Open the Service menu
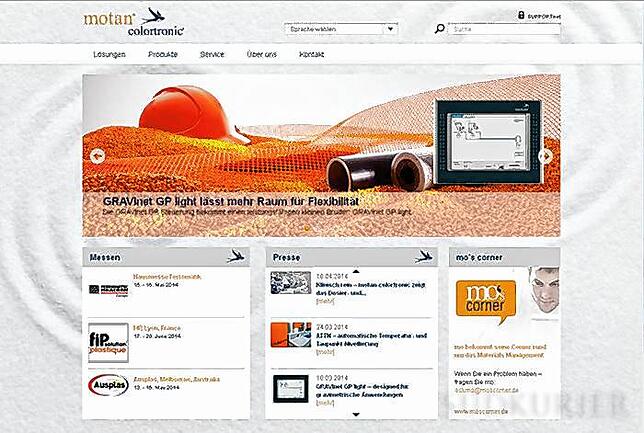 tap(212, 54)
